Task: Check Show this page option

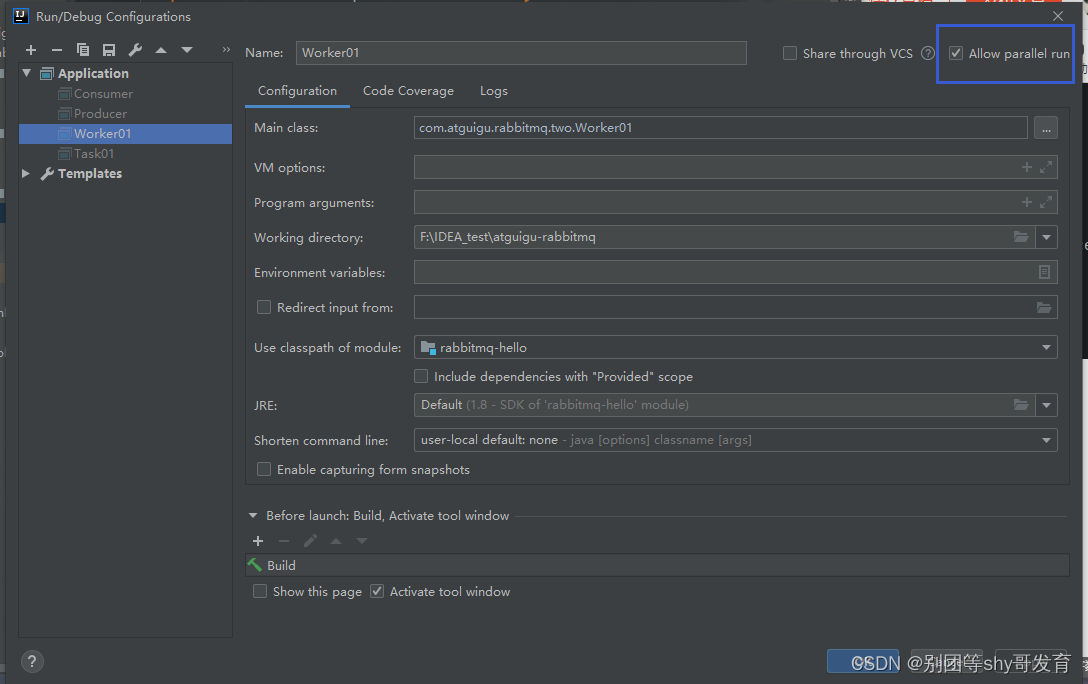Action: [260, 592]
